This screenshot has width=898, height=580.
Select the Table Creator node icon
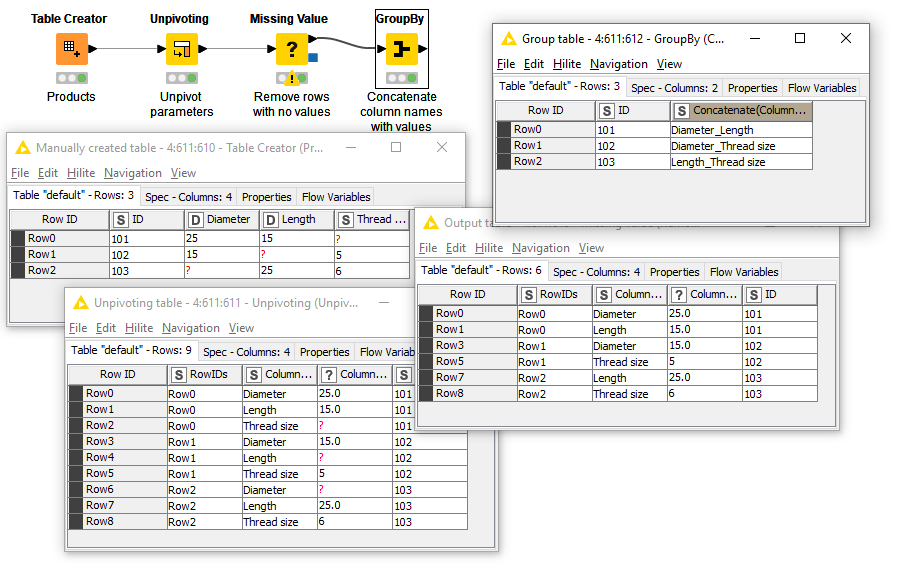(x=72, y=49)
